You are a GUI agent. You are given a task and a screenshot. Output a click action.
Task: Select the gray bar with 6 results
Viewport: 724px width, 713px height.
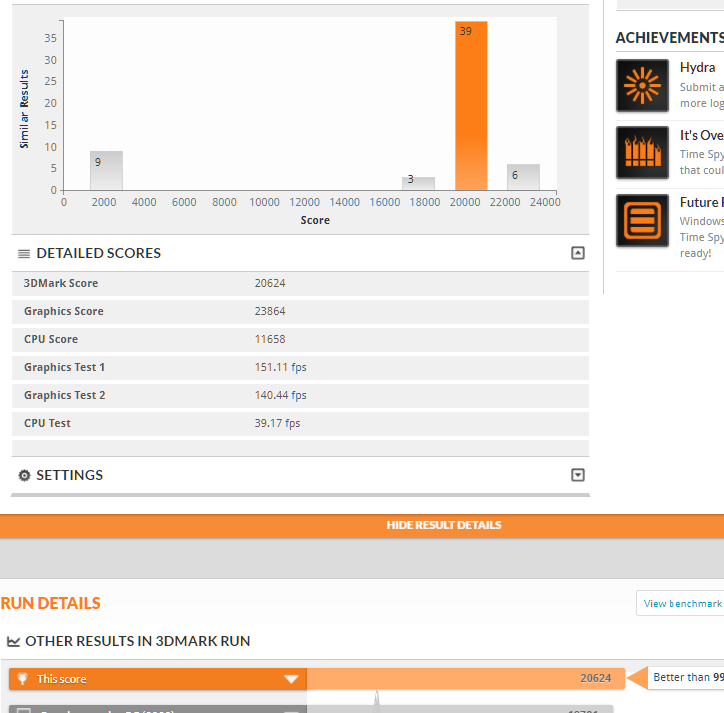[523, 177]
